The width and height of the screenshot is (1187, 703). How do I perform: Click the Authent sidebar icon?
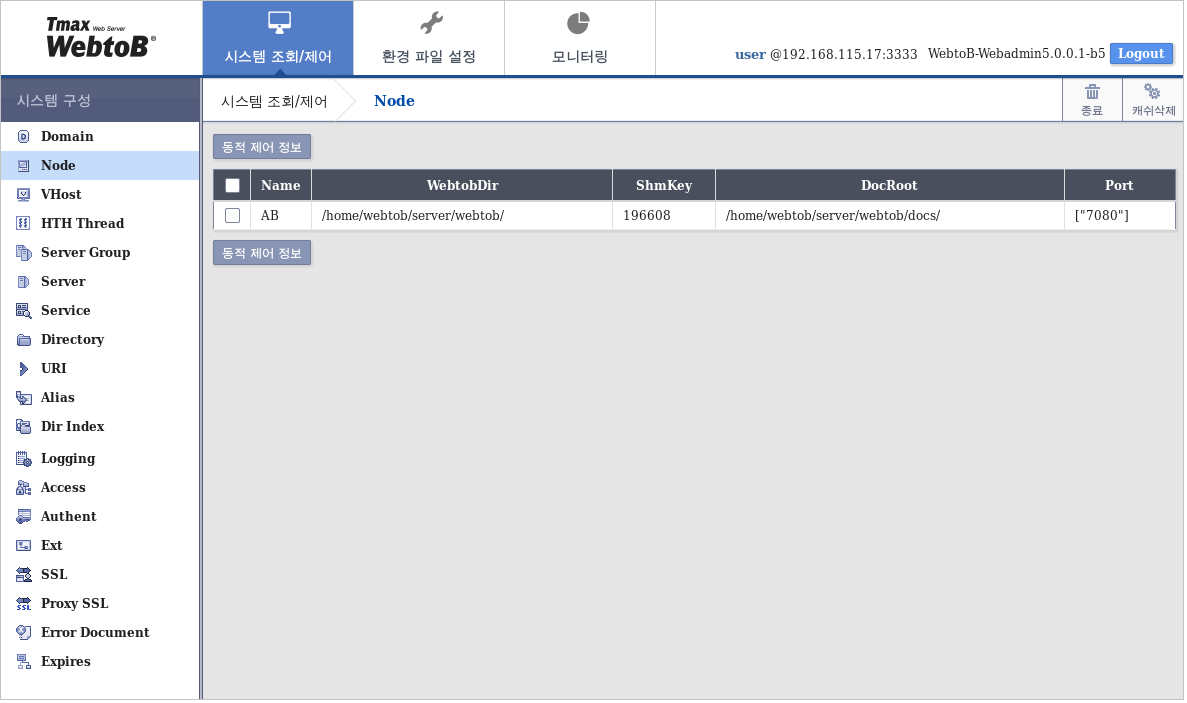coord(23,517)
